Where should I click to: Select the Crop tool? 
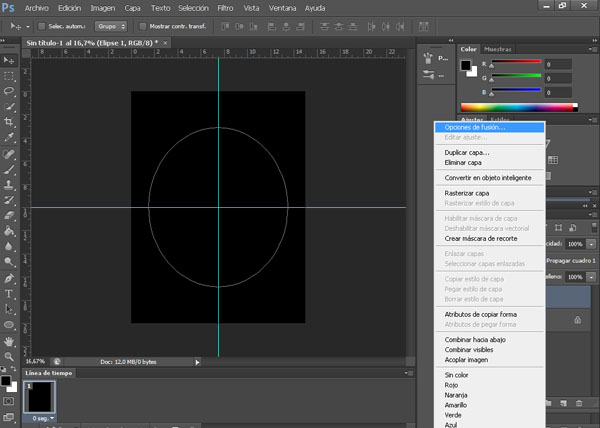point(9,122)
